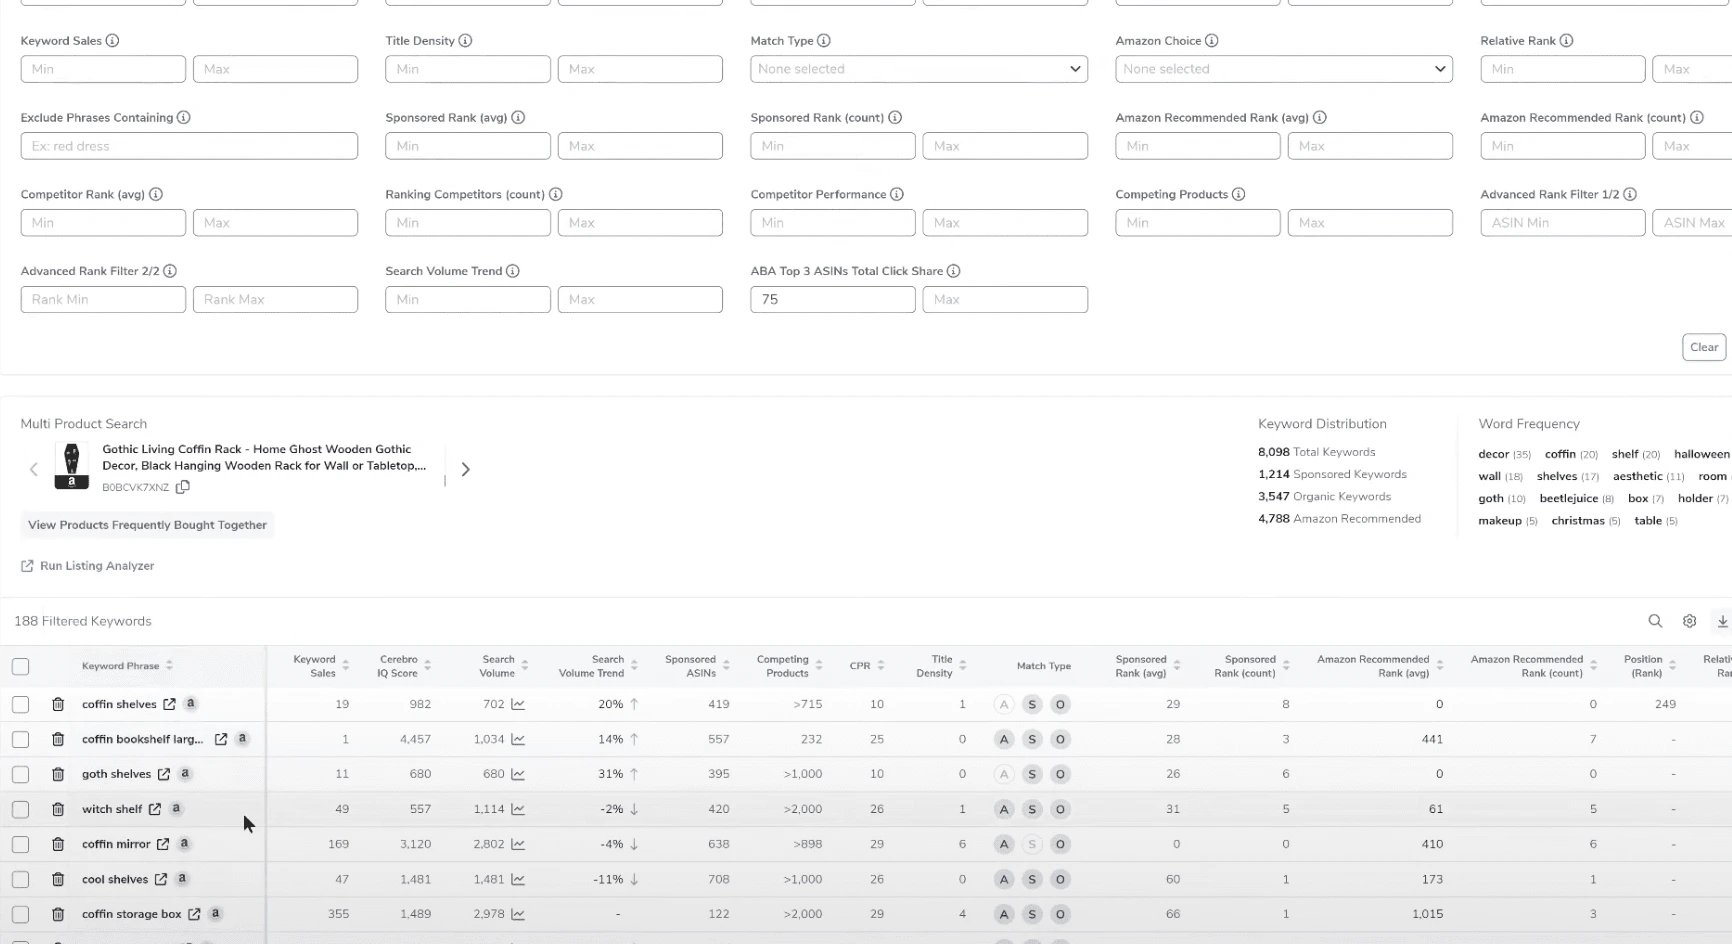This screenshot has width=1732, height=944.
Task: Toggle the select-all keywords checkbox
Action: pyautogui.click(x=20, y=666)
